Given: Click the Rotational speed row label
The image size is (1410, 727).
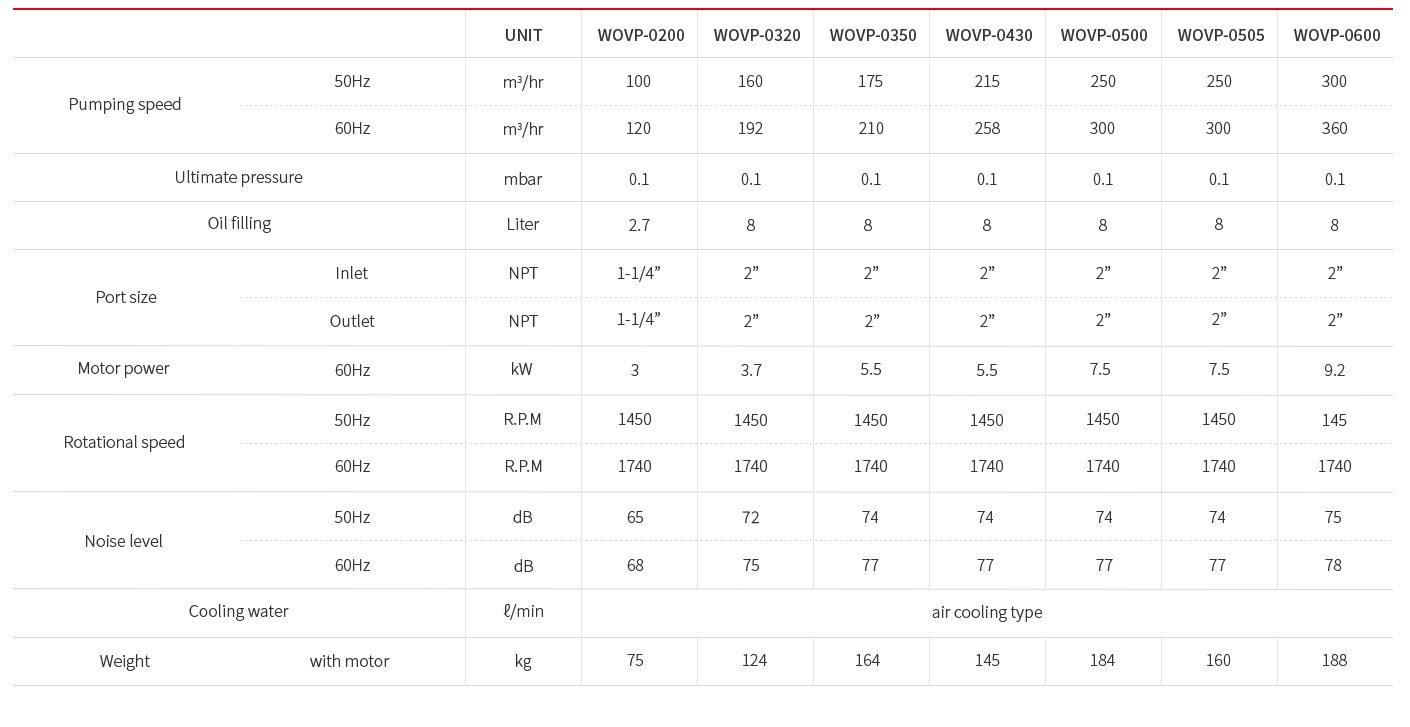Looking at the screenshot, I should [124, 442].
